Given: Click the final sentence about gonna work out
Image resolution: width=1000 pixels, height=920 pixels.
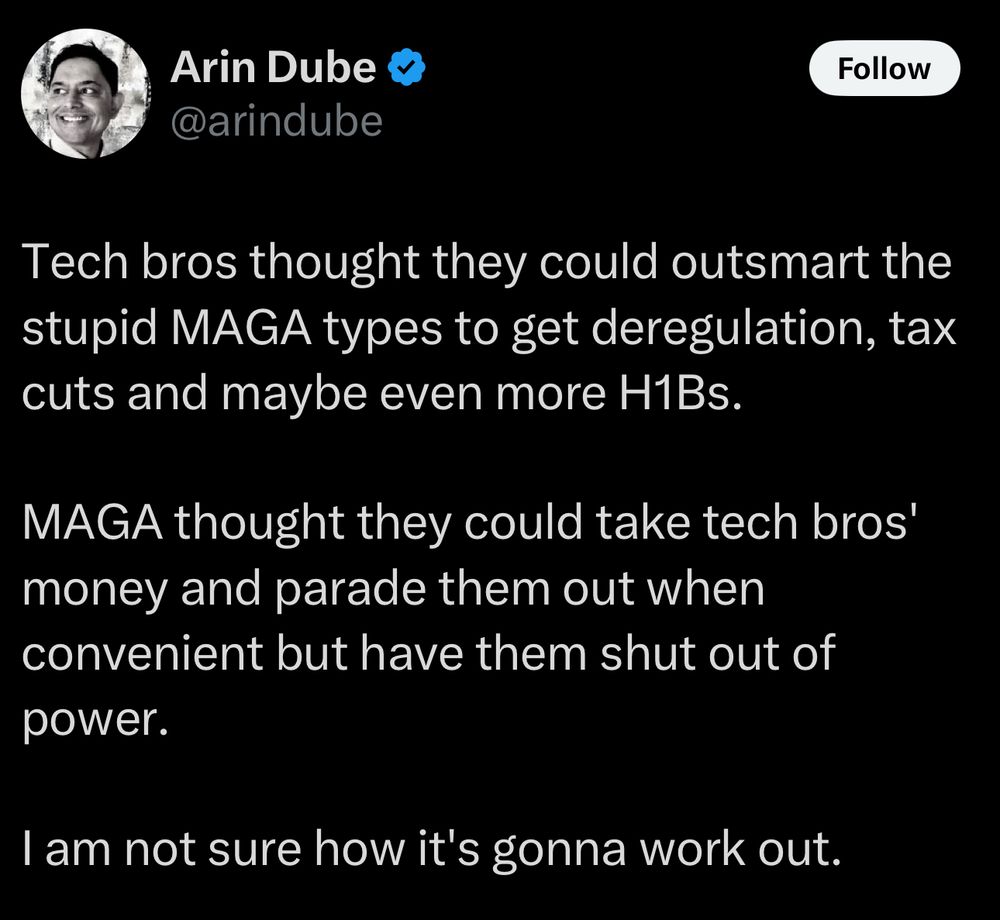Looking at the screenshot, I should point(431,849).
